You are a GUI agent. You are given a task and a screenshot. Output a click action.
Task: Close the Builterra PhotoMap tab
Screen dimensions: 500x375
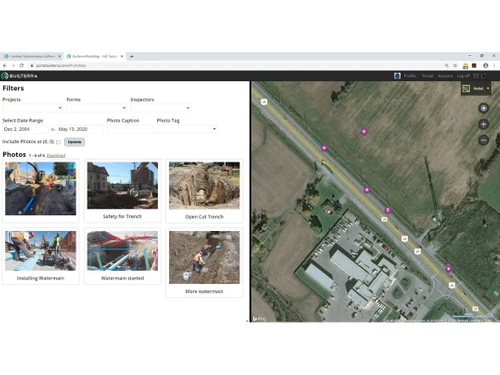(122, 56)
